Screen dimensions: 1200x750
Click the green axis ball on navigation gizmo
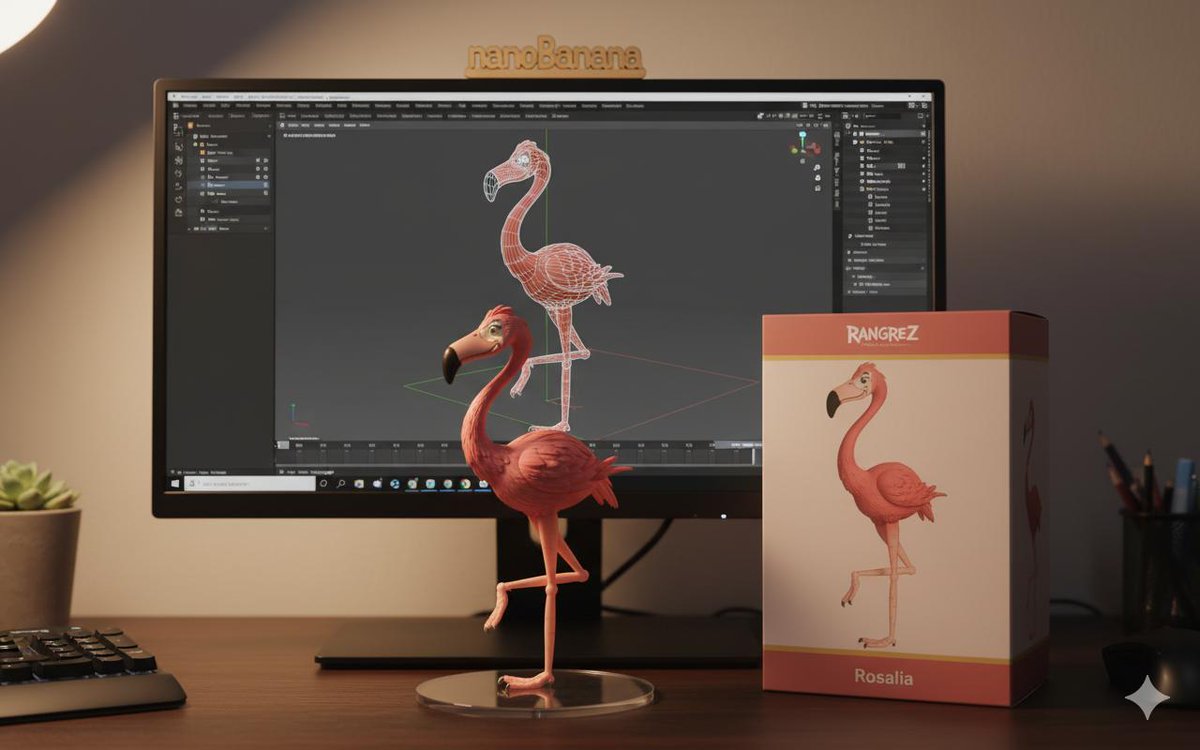pos(794,151)
